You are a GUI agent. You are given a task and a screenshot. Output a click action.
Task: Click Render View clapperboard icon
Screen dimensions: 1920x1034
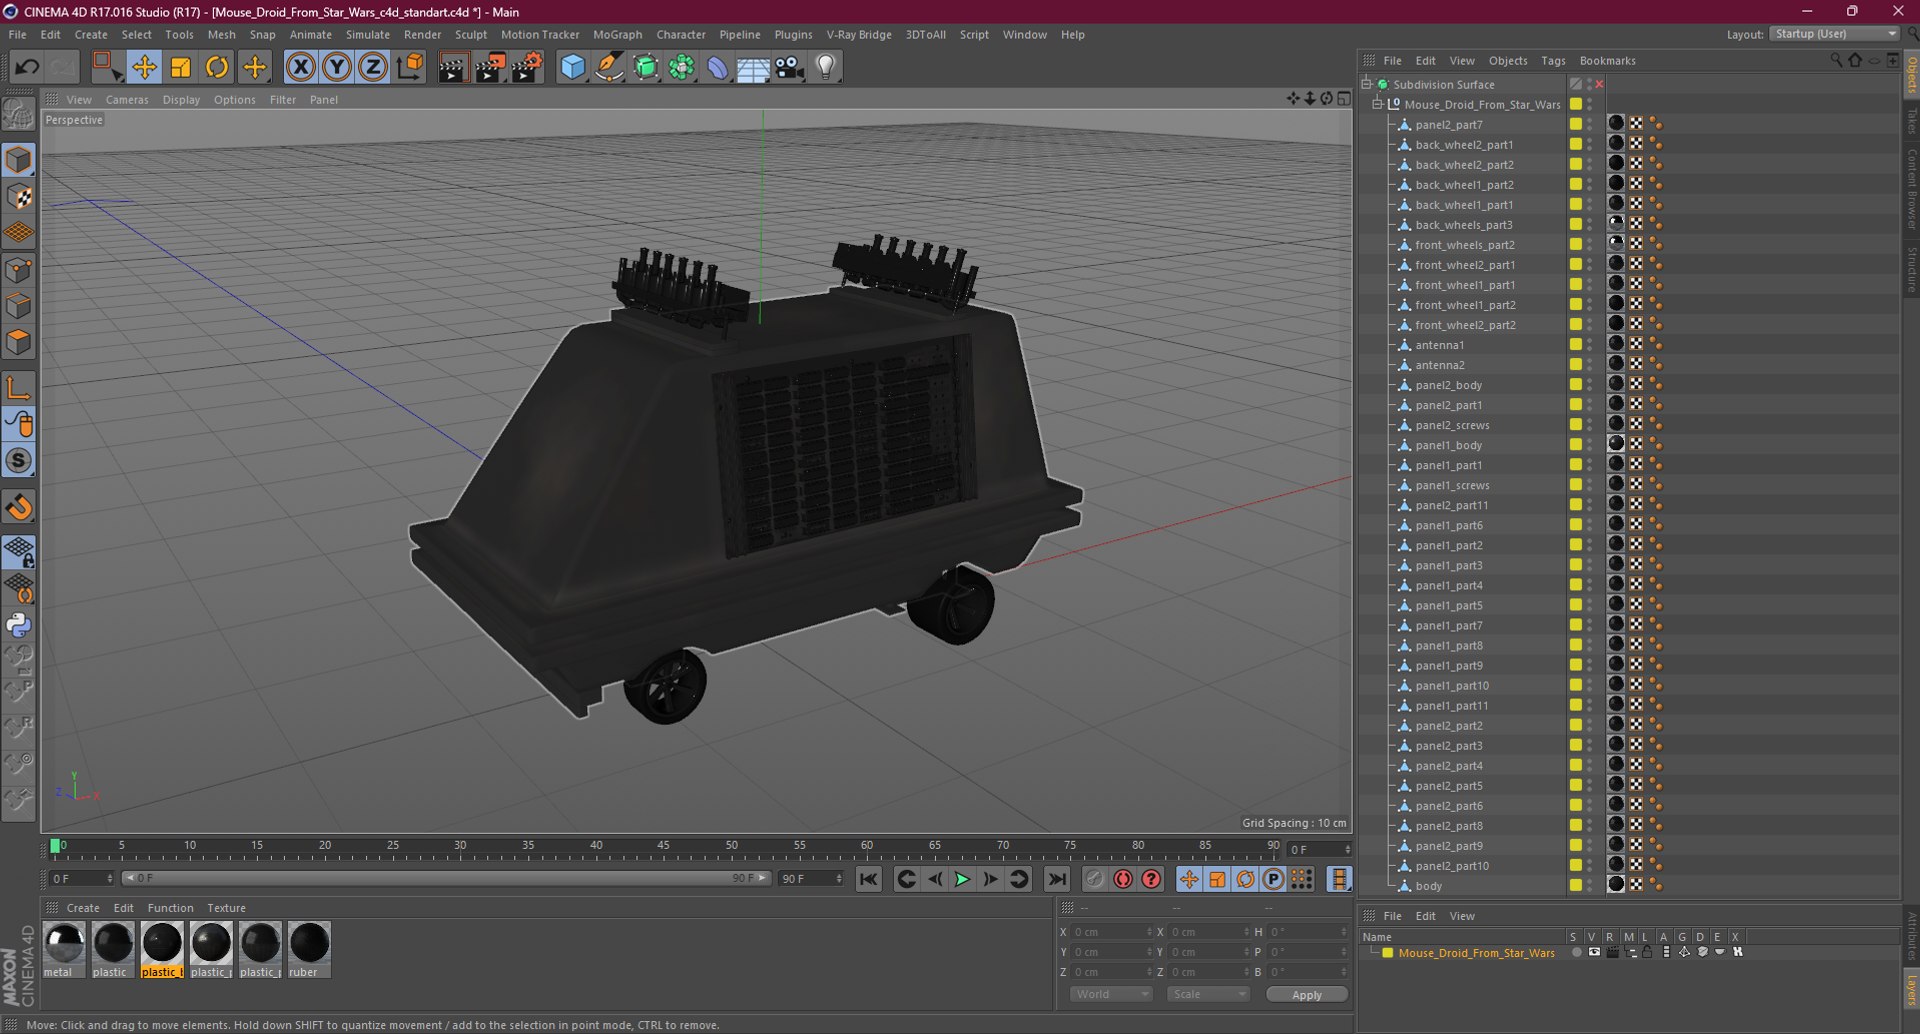pyautogui.click(x=453, y=67)
